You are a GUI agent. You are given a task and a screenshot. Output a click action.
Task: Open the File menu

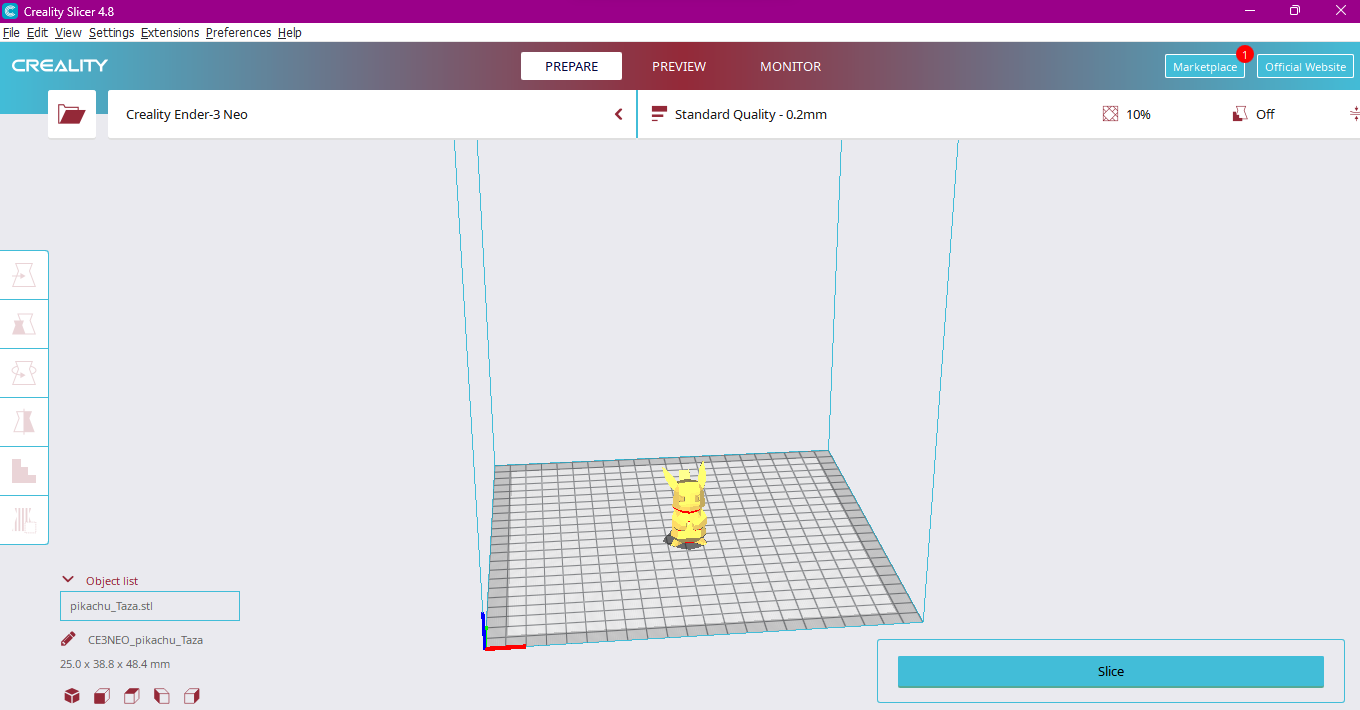(x=11, y=32)
